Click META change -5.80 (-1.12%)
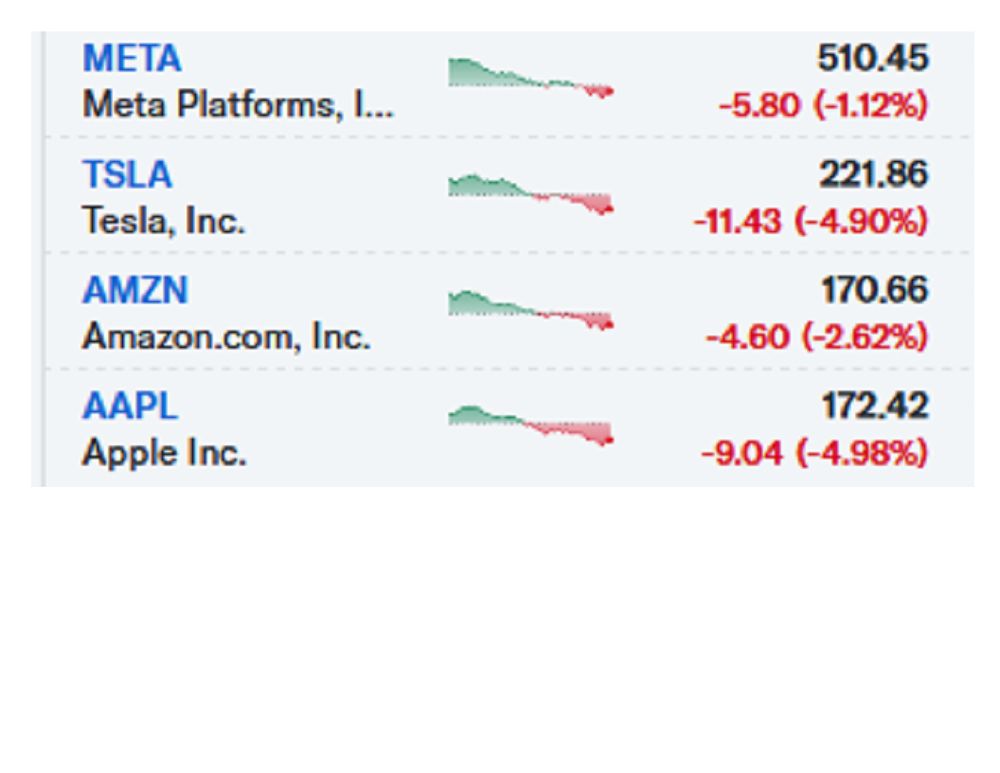1000x773 pixels. (x=823, y=105)
